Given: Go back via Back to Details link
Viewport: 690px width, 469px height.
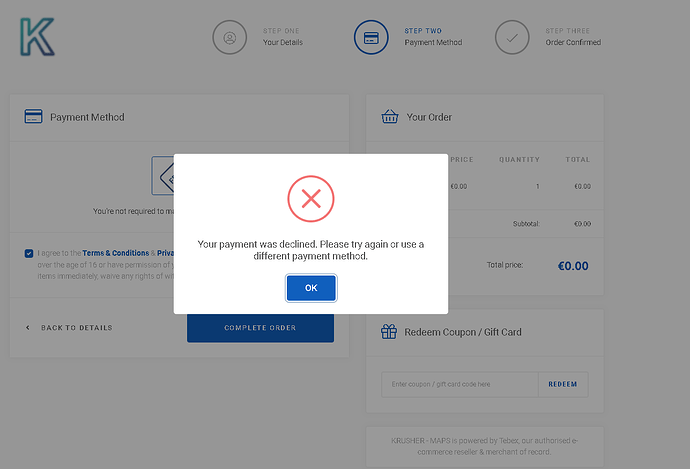Looking at the screenshot, I should pyautogui.click(x=77, y=327).
